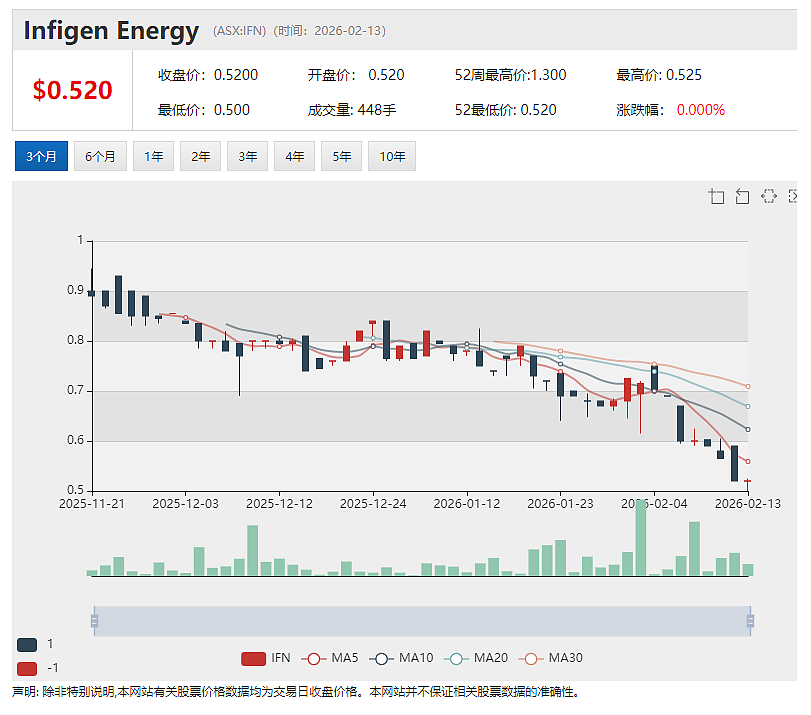The width and height of the screenshot is (811, 715).
Task: Click the 开盘价: 0.520 text
Action: tap(356, 75)
